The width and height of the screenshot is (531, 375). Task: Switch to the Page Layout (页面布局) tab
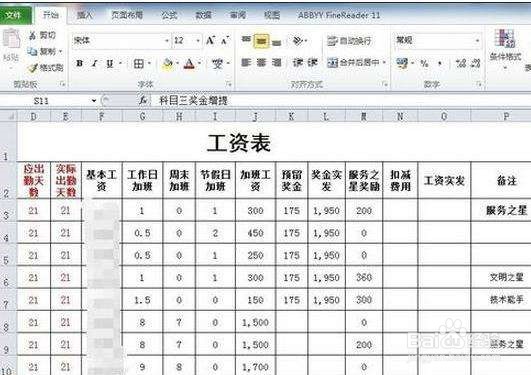click(x=127, y=15)
